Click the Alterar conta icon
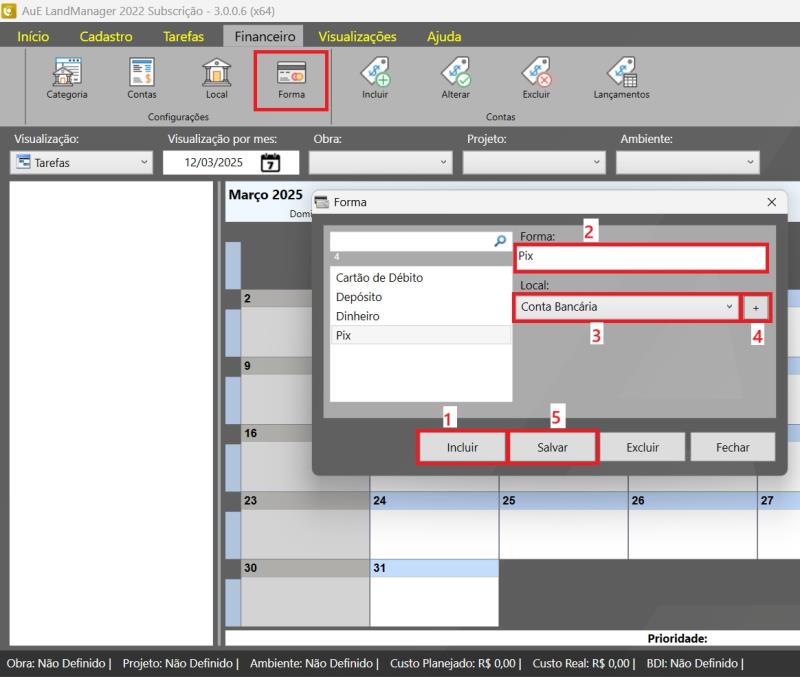 (x=455, y=78)
